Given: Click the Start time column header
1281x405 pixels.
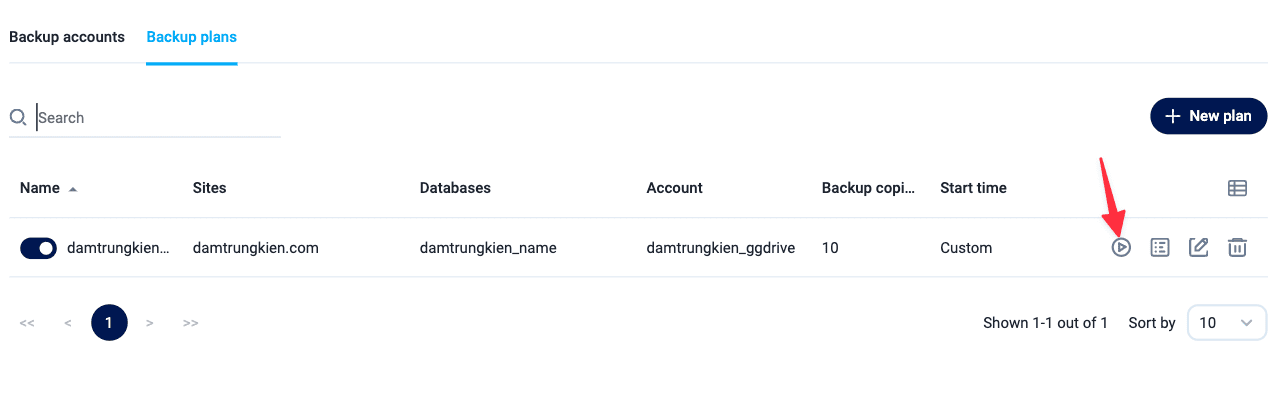Looking at the screenshot, I should click(x=973, y=188).
